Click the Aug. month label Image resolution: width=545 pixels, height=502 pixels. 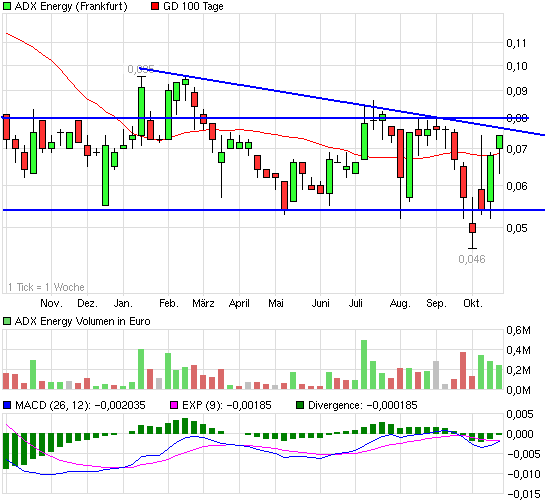point(400,303)
